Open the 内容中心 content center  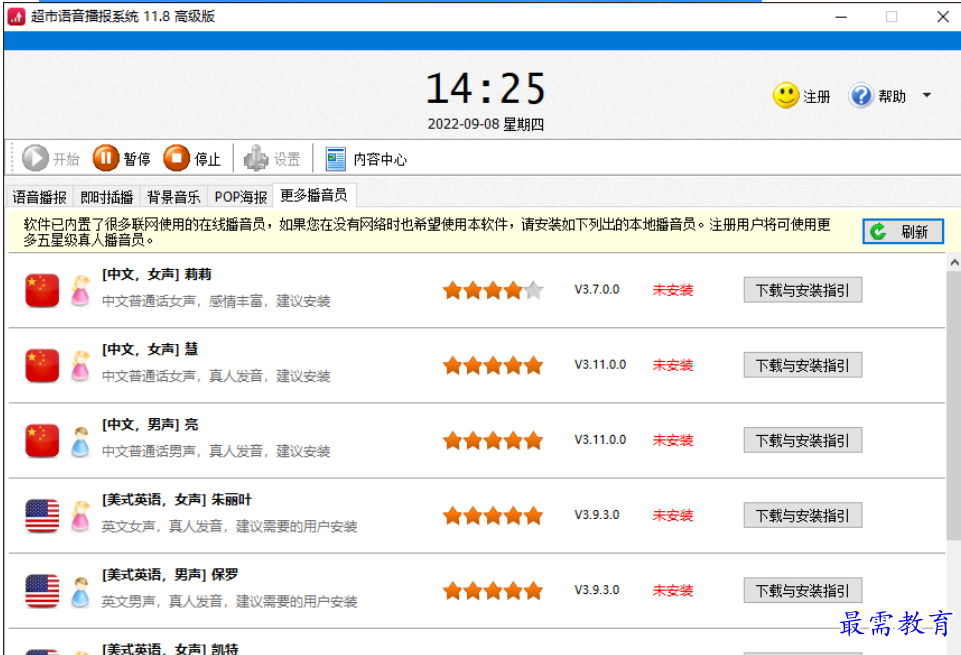(366, 159)
